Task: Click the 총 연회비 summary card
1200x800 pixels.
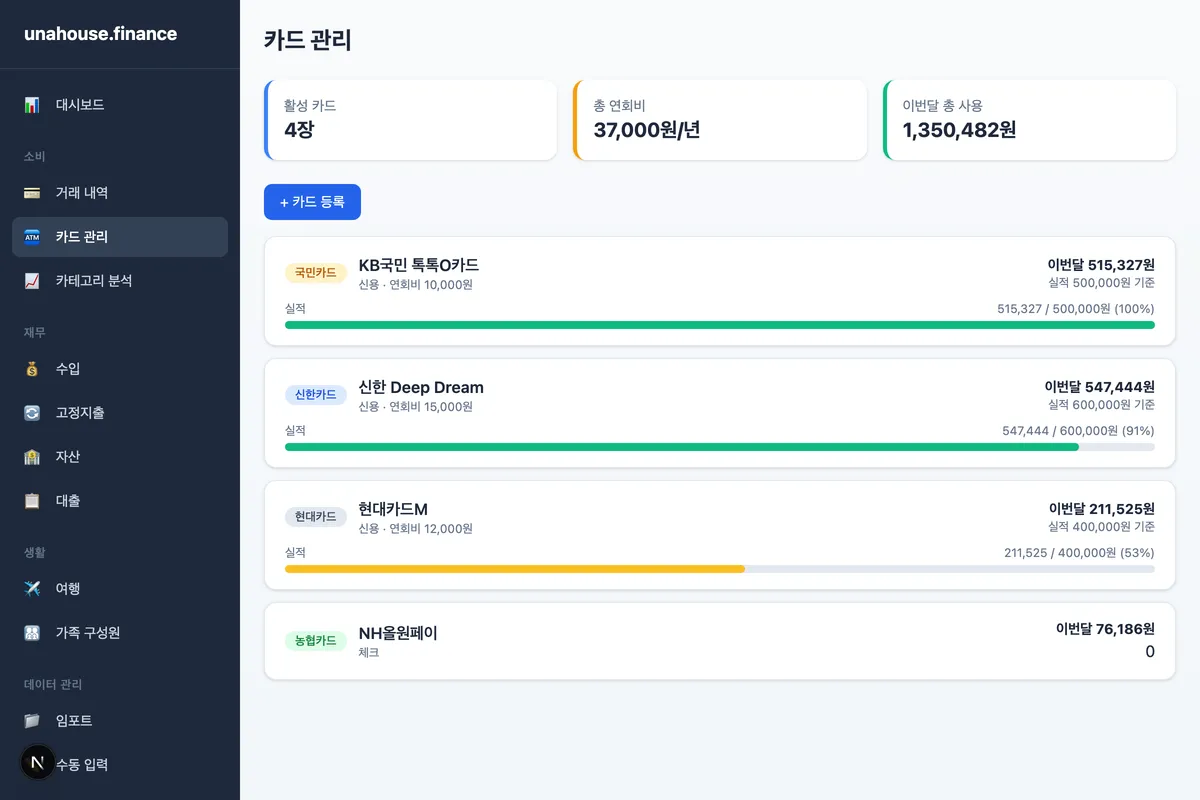Action: coord(720,120)
